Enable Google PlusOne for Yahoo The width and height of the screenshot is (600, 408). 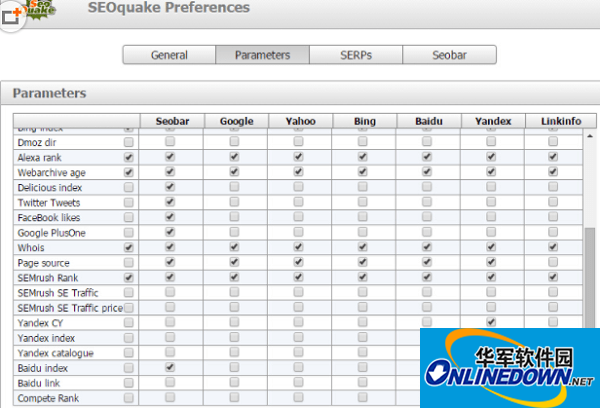pos(298,232)
